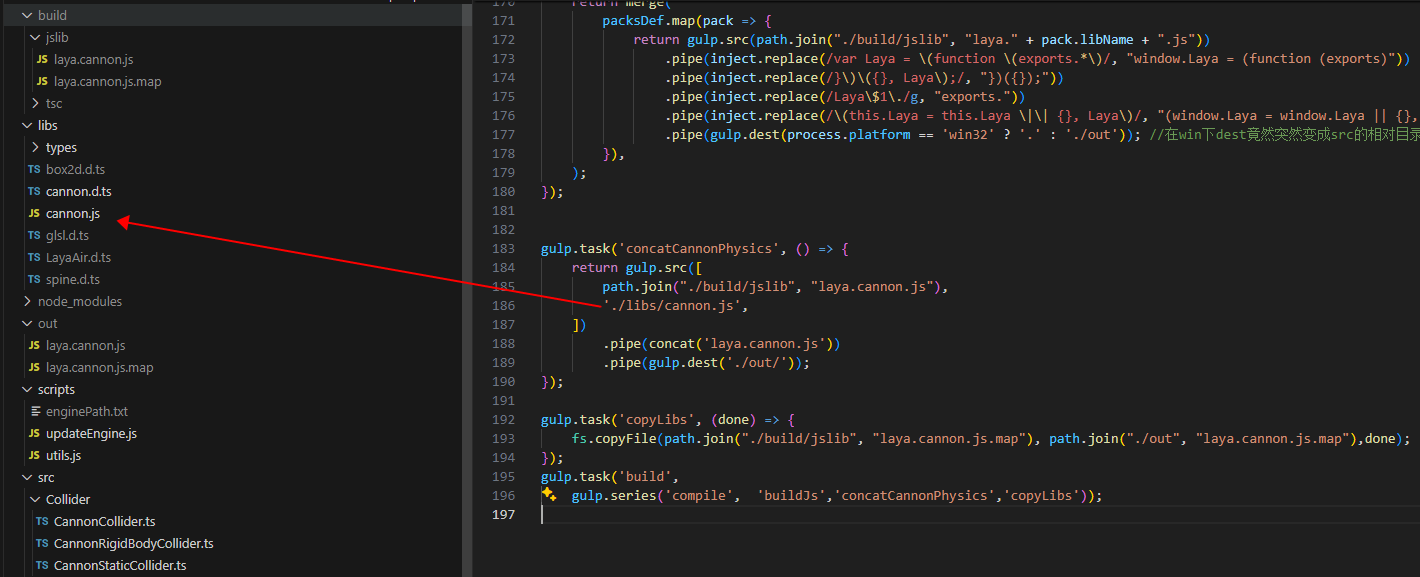
Task: Open glsl.d.ts from the libs folder
Action: [x=67, y=235]
